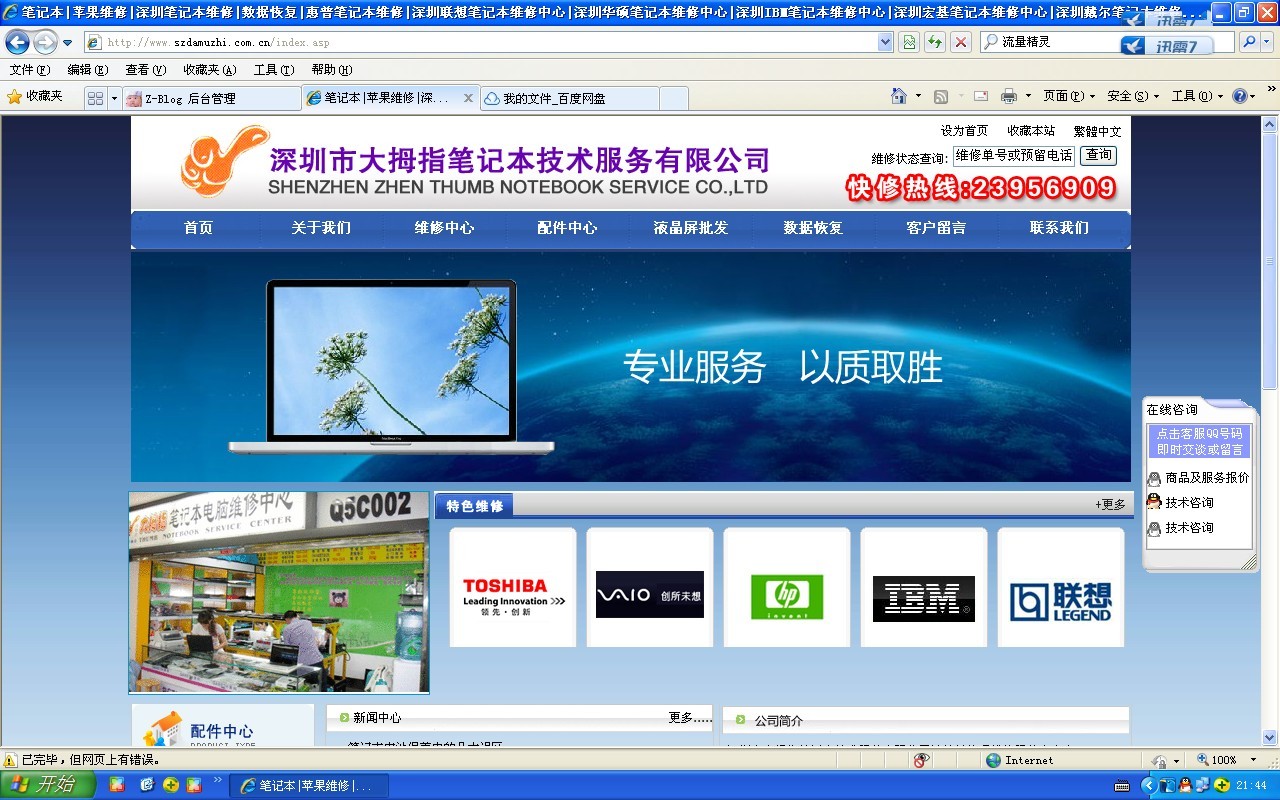Click the repair shop storefront photo

click(279, 592)
